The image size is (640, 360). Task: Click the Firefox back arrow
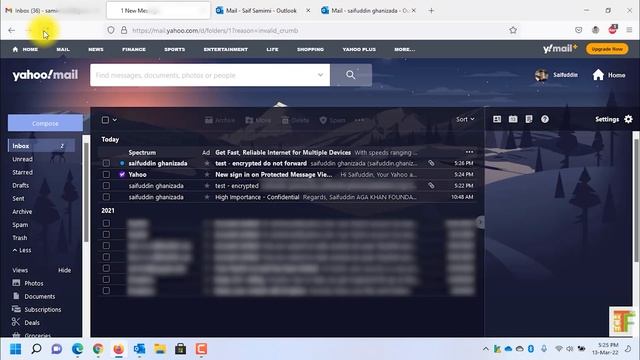tap(11, 30)
